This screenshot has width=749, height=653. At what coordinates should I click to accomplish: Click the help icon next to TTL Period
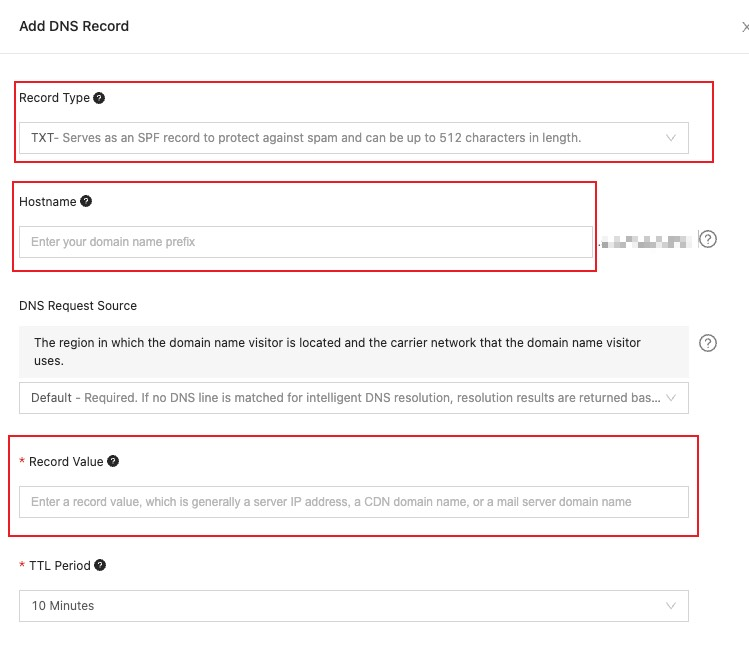[x=100, y=565]
